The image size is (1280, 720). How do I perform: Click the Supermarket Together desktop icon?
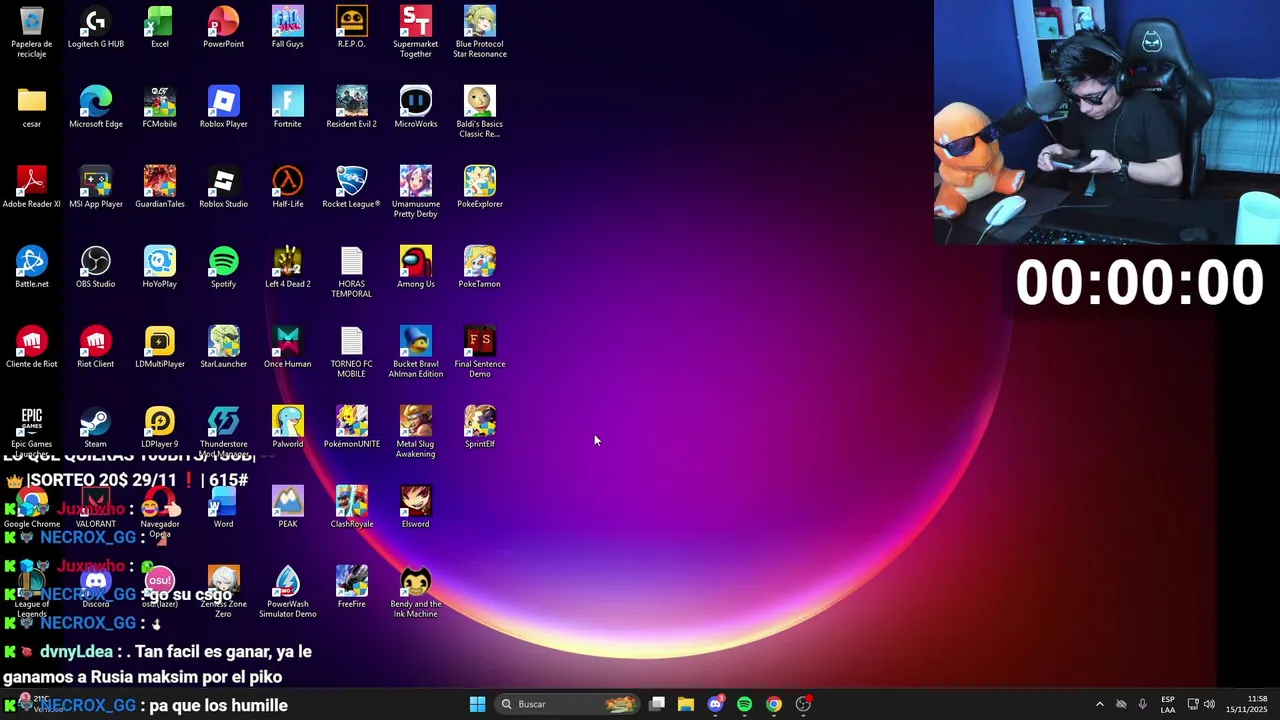point(416,32)
